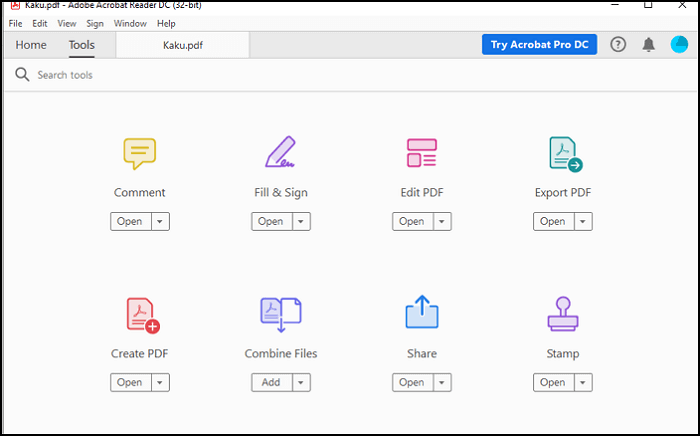Viewport: 700px width, 436px height.
Task: Open the Export PDF tool icon
Action: [x=564, y=153]
